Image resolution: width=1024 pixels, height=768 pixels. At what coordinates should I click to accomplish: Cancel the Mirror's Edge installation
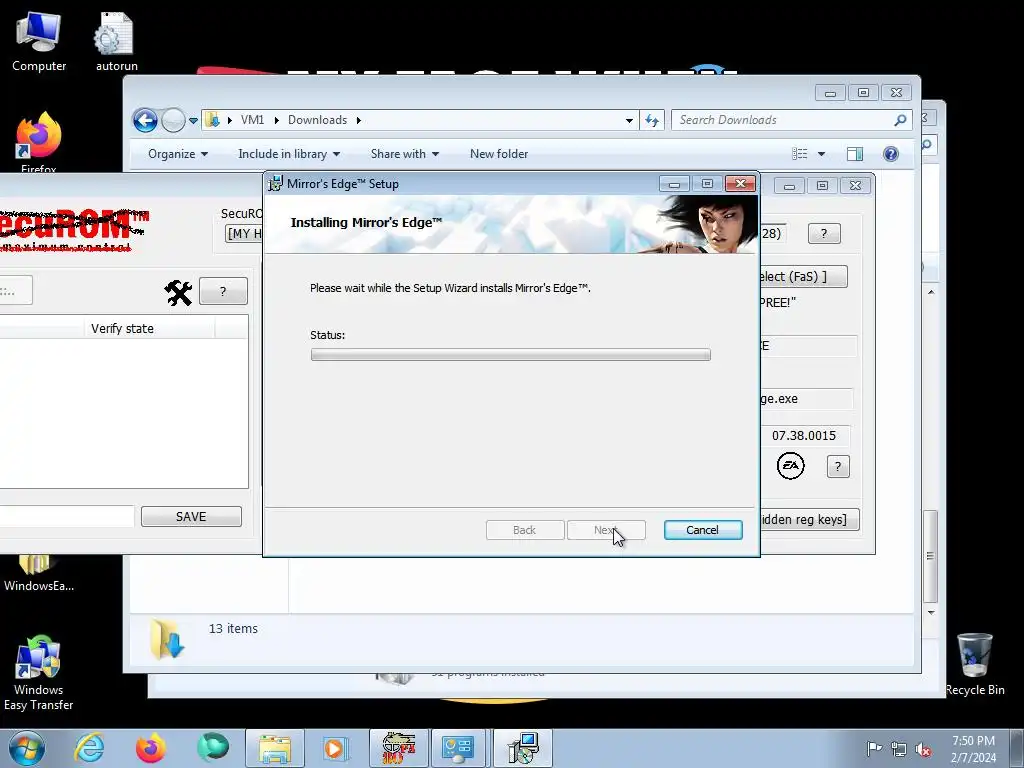(x=703, y=530)
